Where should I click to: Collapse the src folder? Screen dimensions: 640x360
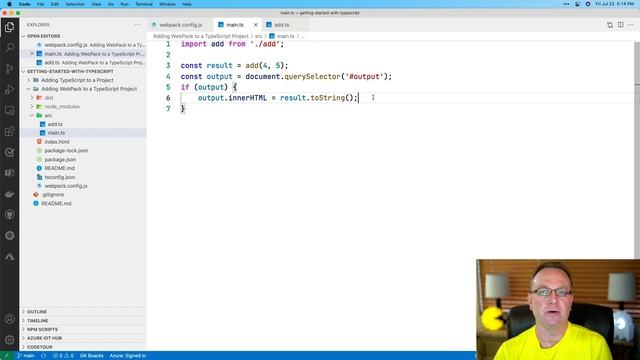pyautogui.click(x=48, y=116)
